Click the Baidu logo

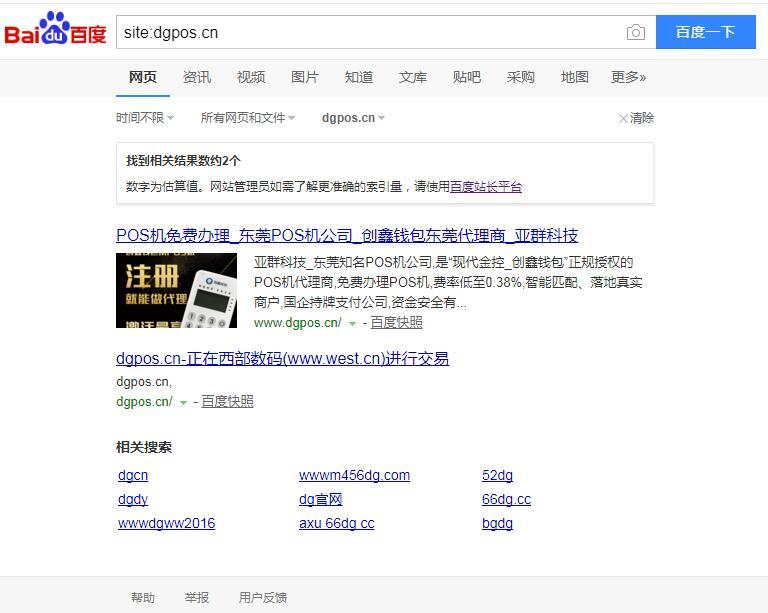pyautogui.click(x=55, y=28)
